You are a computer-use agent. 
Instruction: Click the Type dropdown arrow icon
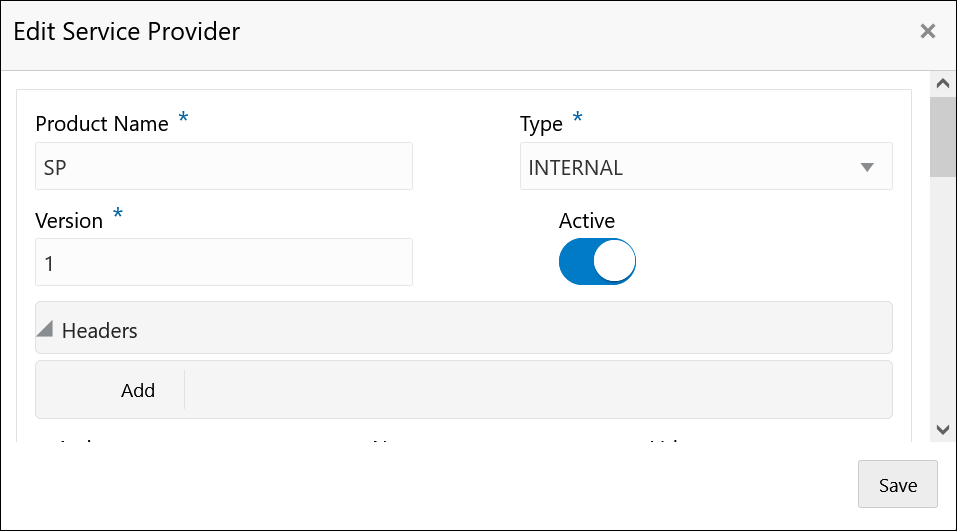[x=867, y=167]
